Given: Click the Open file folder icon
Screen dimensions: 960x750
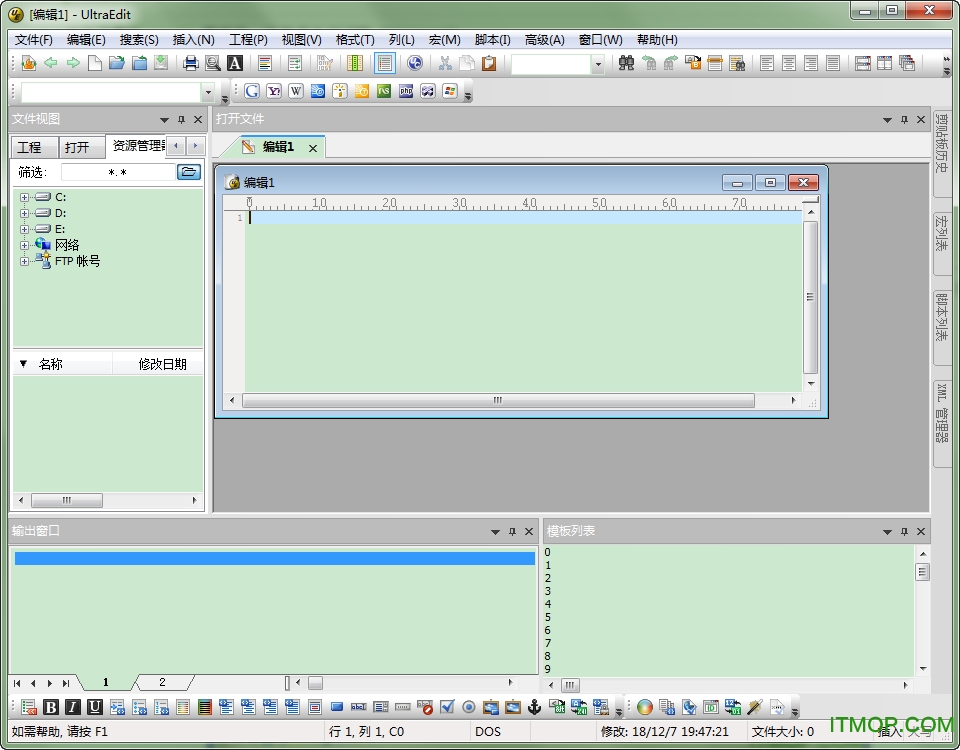Looking at the screenshot, I should point(117,63).
